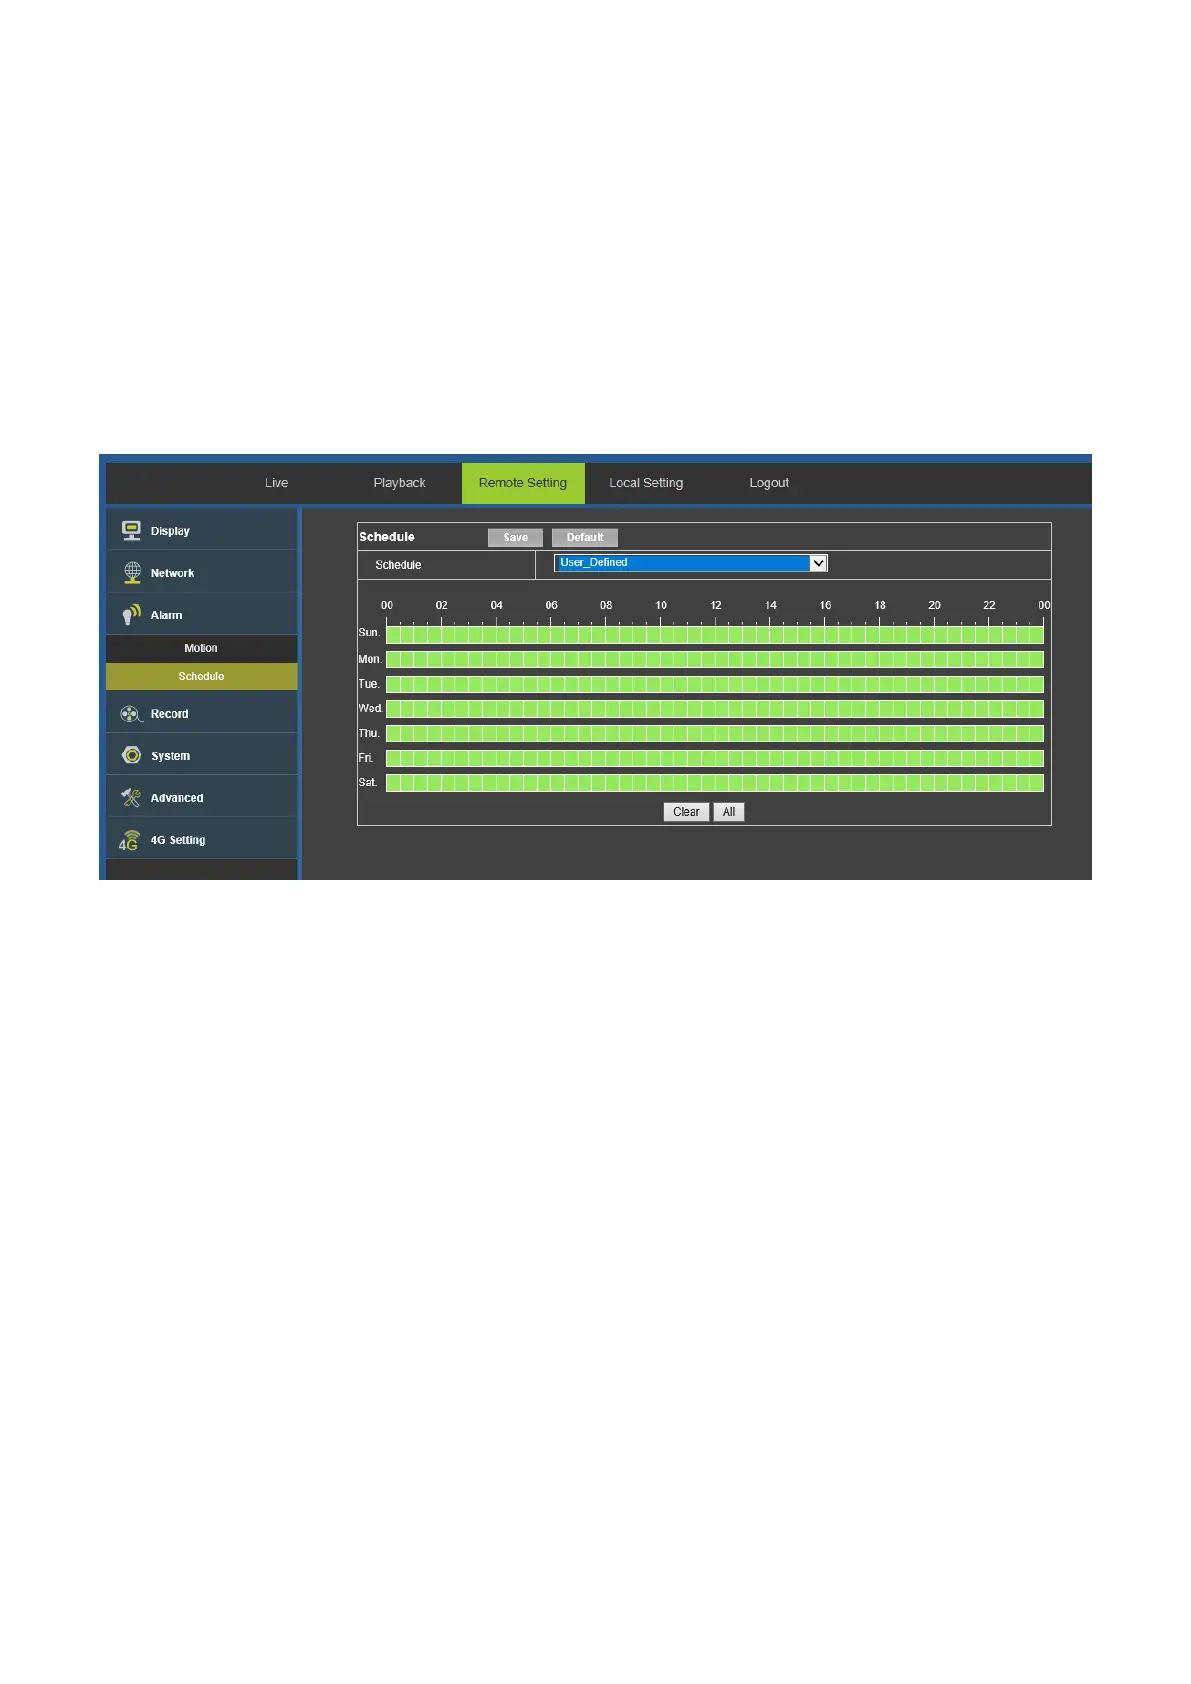Click the Default button
Image resolution: width=1191 pixels, height=1684 pixels.
tap(585, 537)
